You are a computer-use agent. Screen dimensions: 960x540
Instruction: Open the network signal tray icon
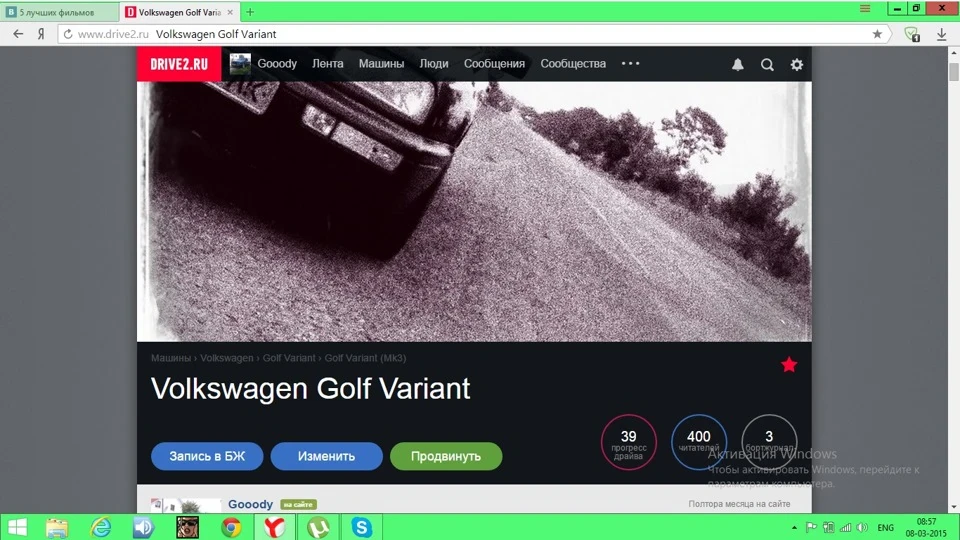[x=846, y=528]
